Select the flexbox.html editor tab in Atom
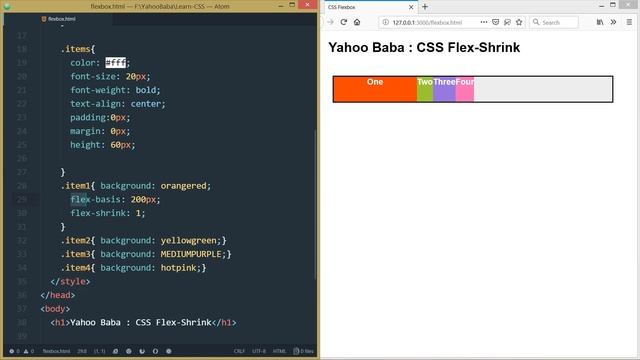 [x=59, y=19]
